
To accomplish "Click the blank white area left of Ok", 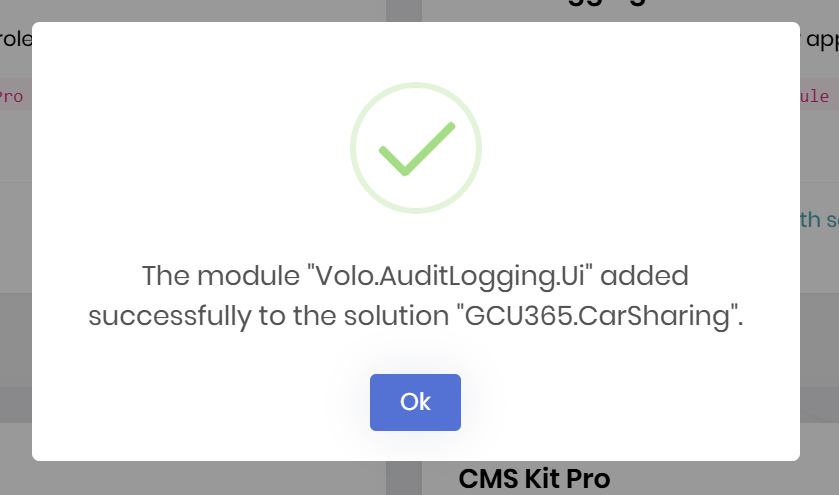I will (200, 402).
